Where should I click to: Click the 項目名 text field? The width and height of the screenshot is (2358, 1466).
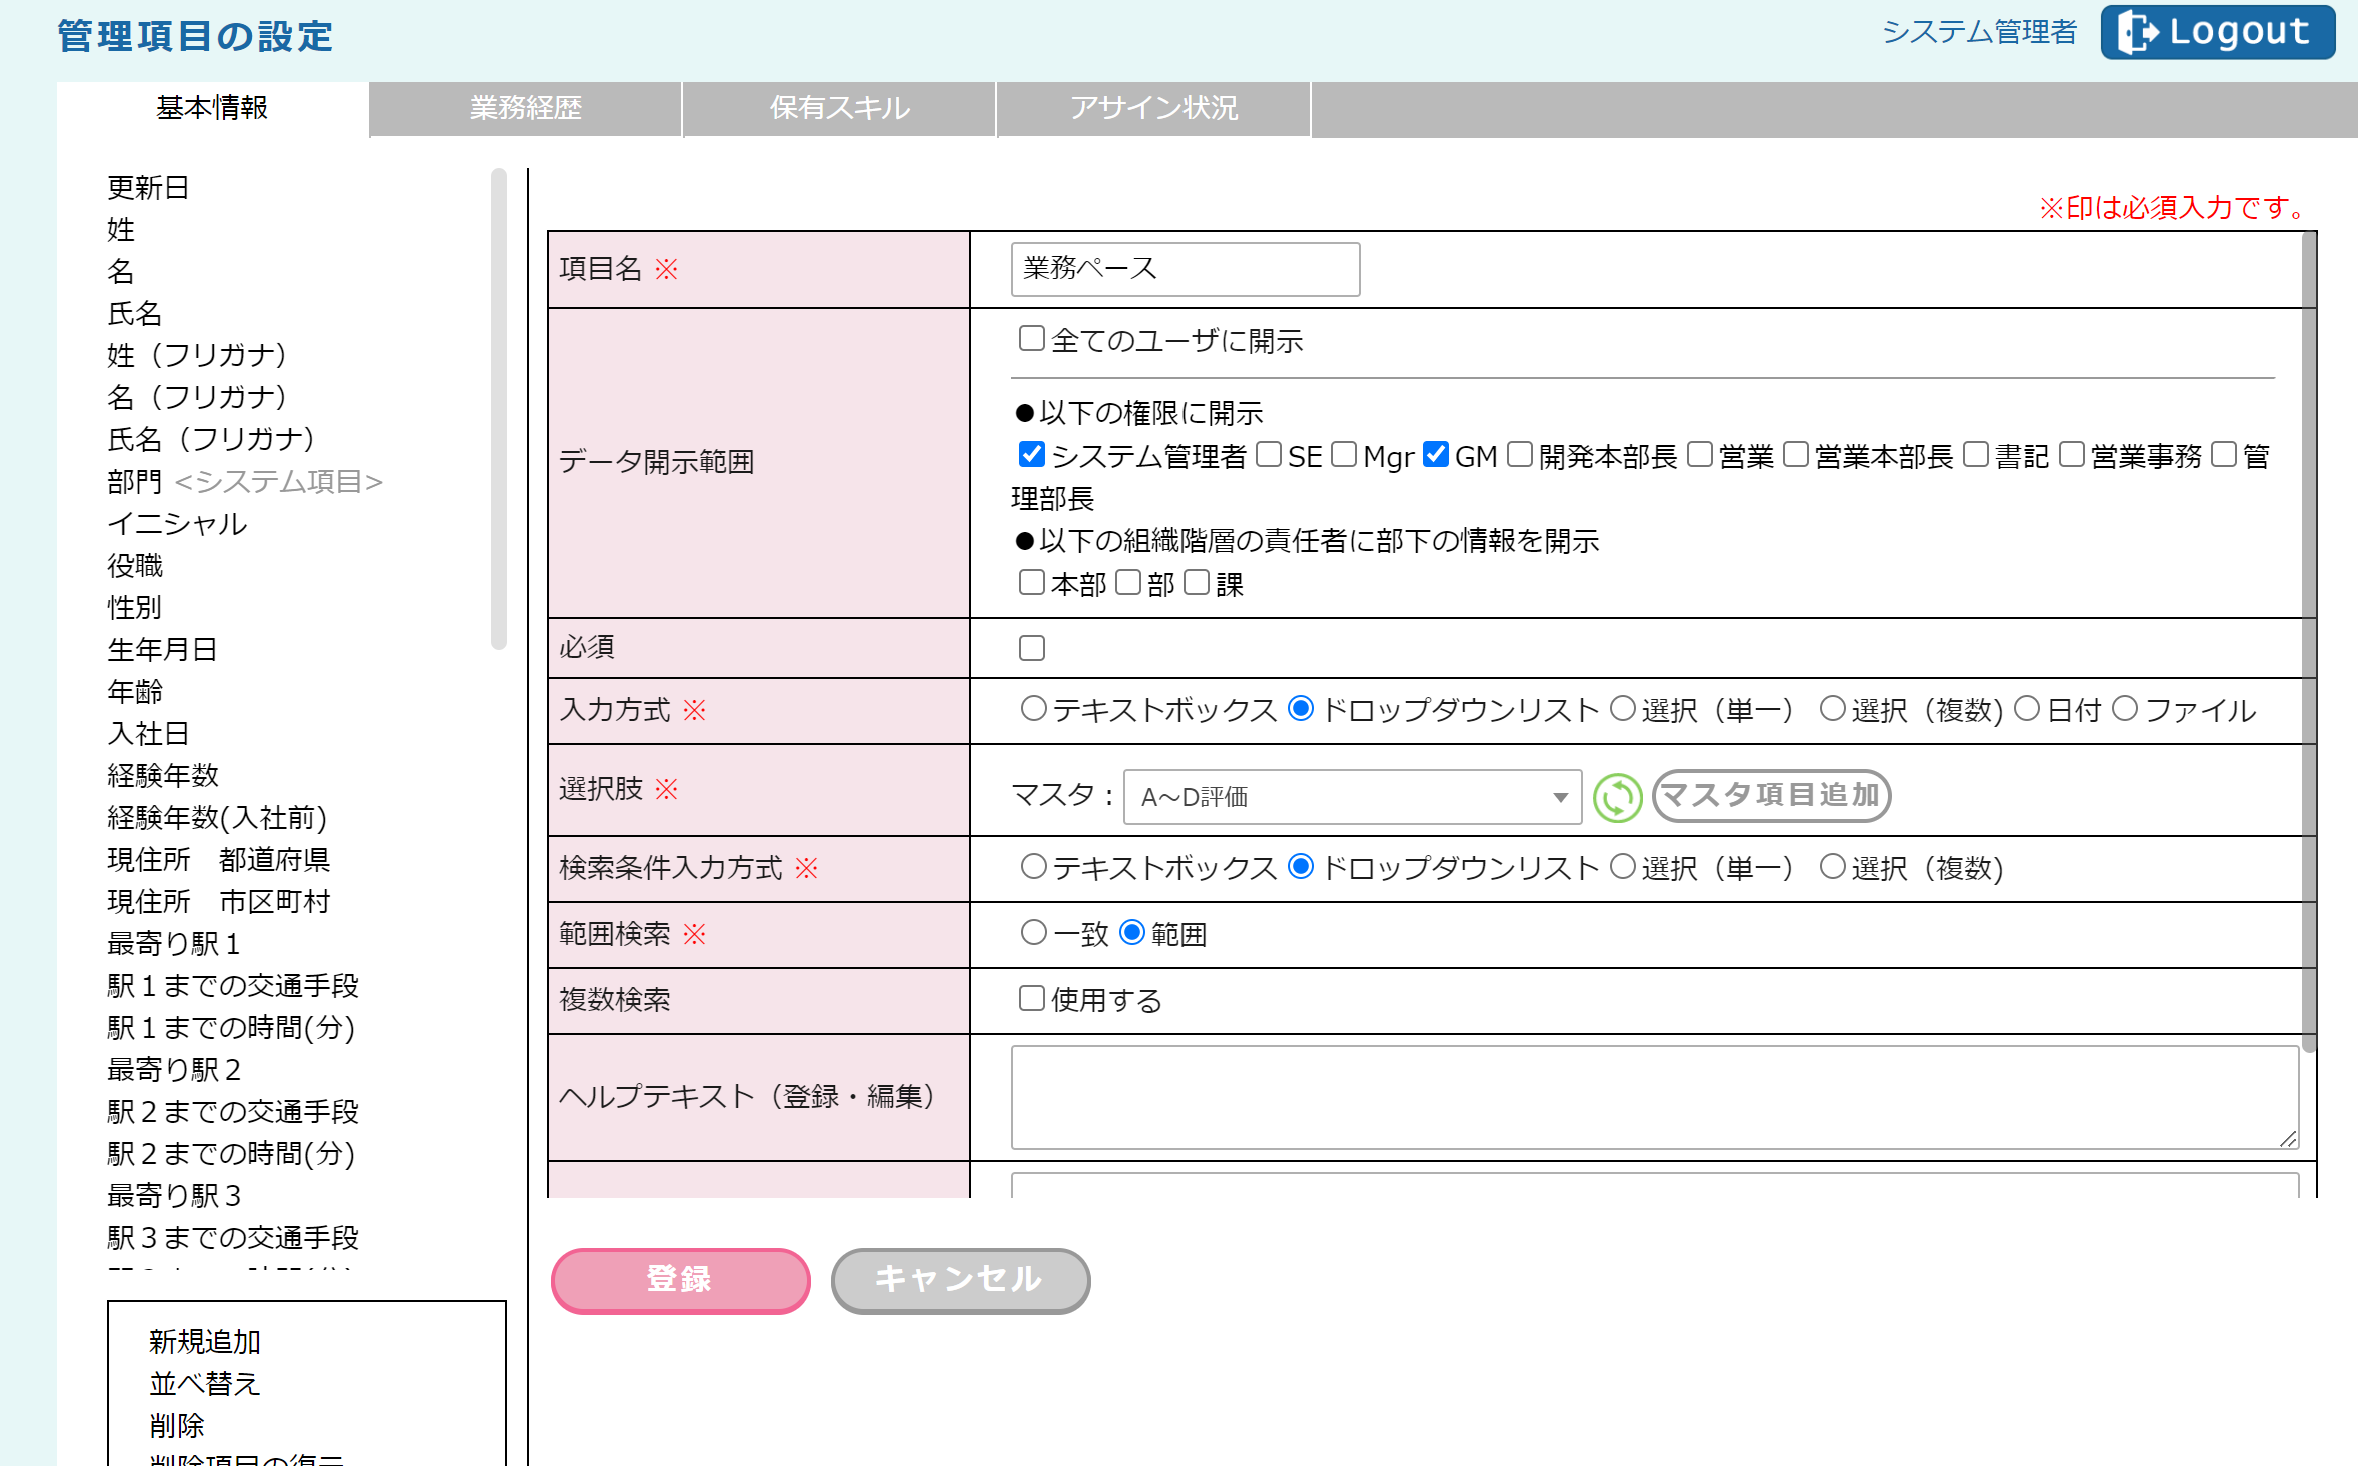click(x=1185, y=269)
